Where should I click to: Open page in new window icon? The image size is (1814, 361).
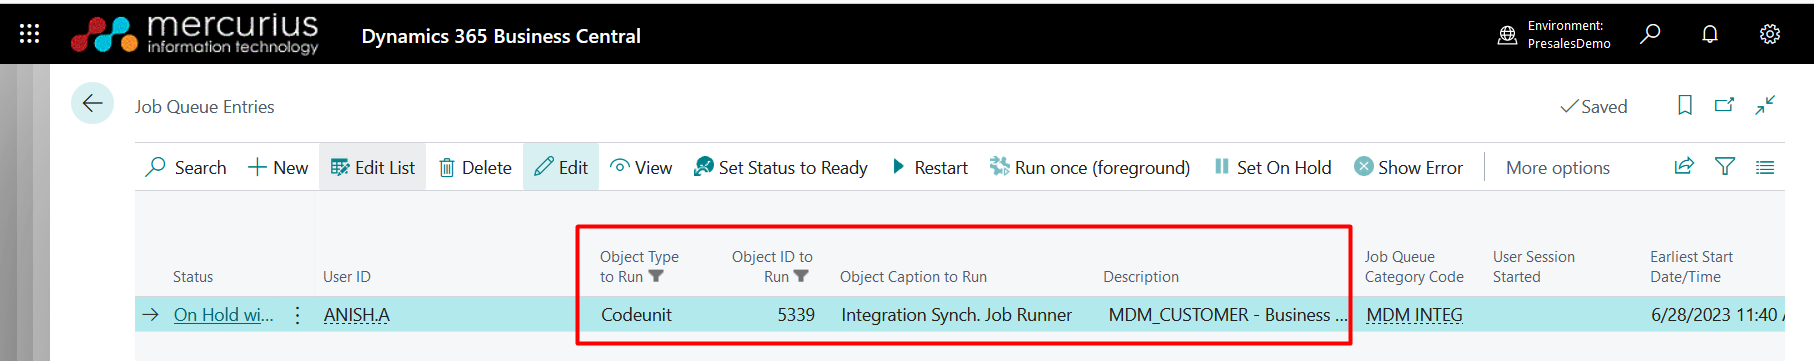click(x=1724, y=104)
